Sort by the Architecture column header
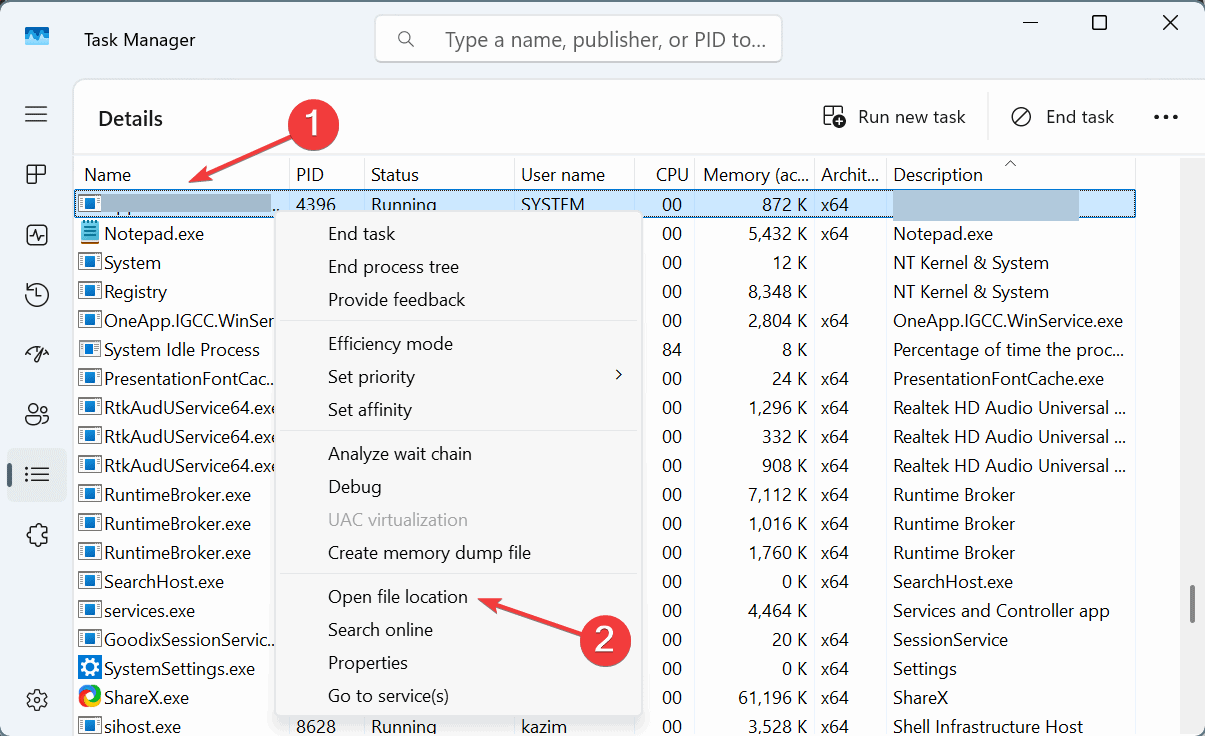This screenshot has width=1205, height=736. tap(850, 174)
